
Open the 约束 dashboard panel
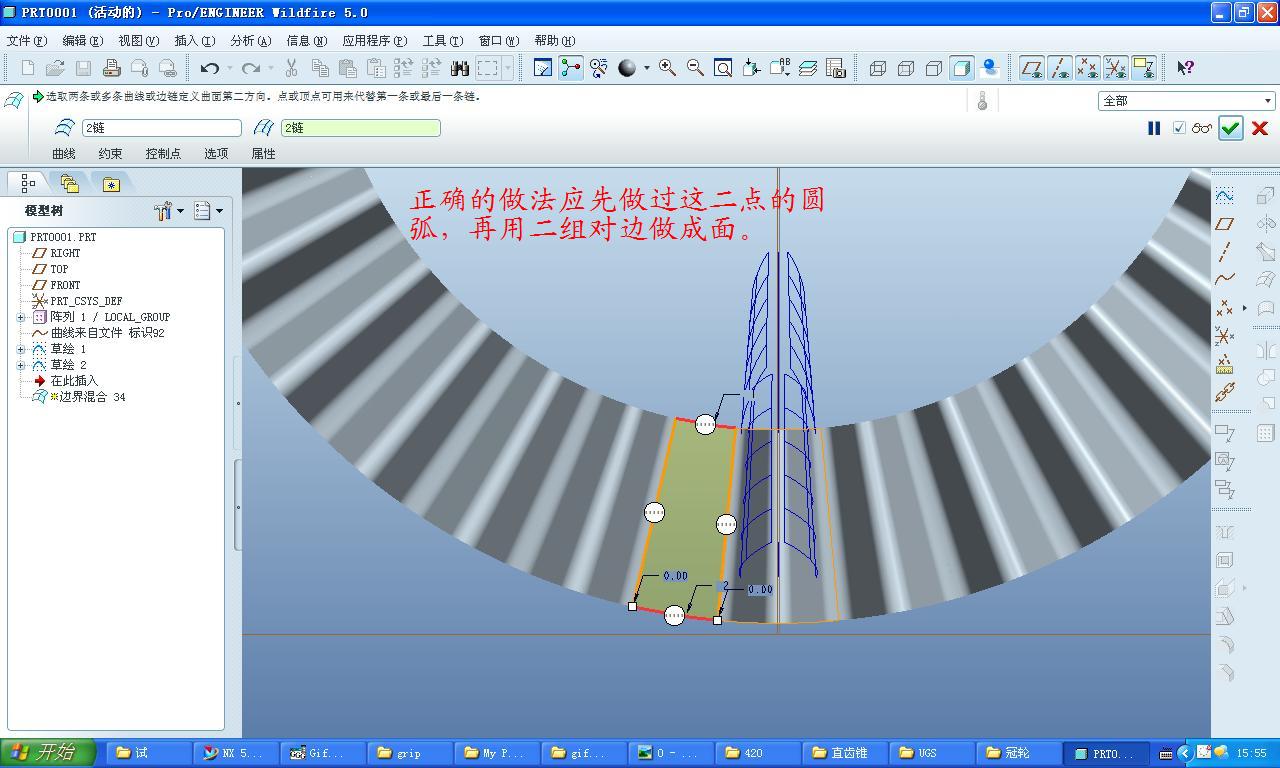pyautogui.click(x=110, y=154)
